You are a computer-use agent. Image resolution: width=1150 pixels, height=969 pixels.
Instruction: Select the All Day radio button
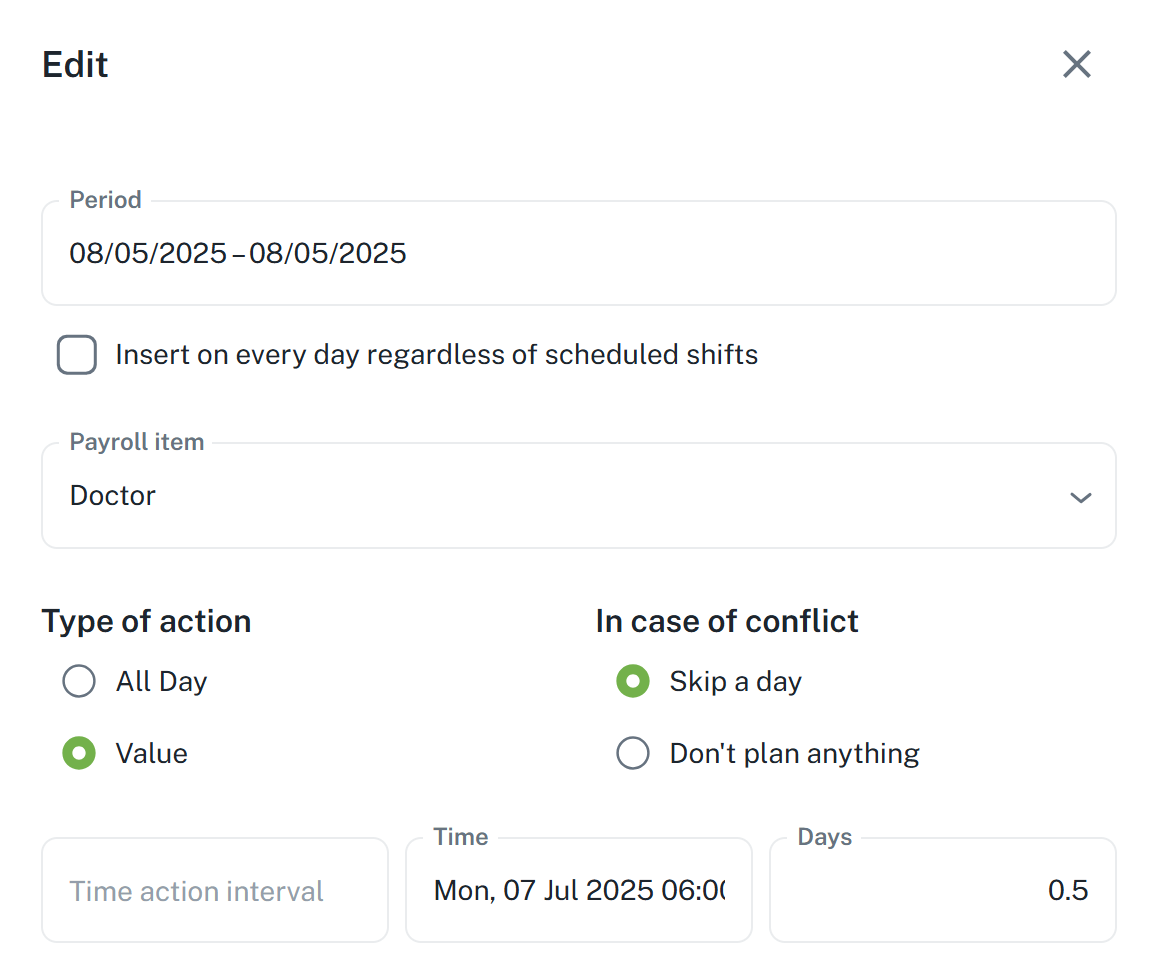point(79,682)
